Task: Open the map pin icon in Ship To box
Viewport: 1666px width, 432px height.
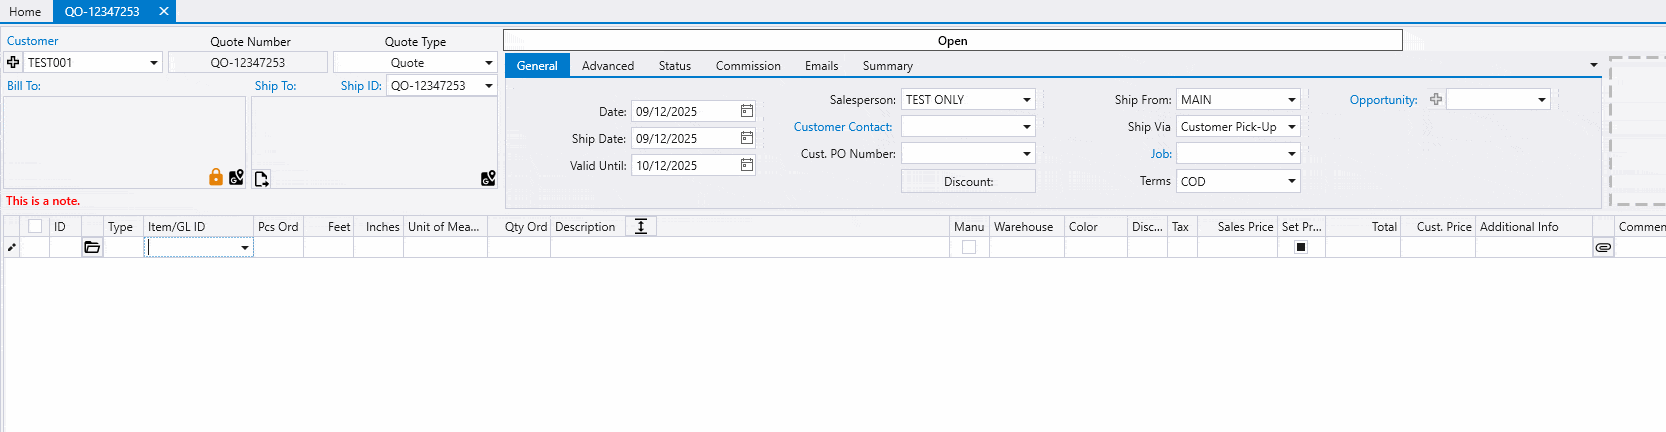Action: tap(488, 178)
